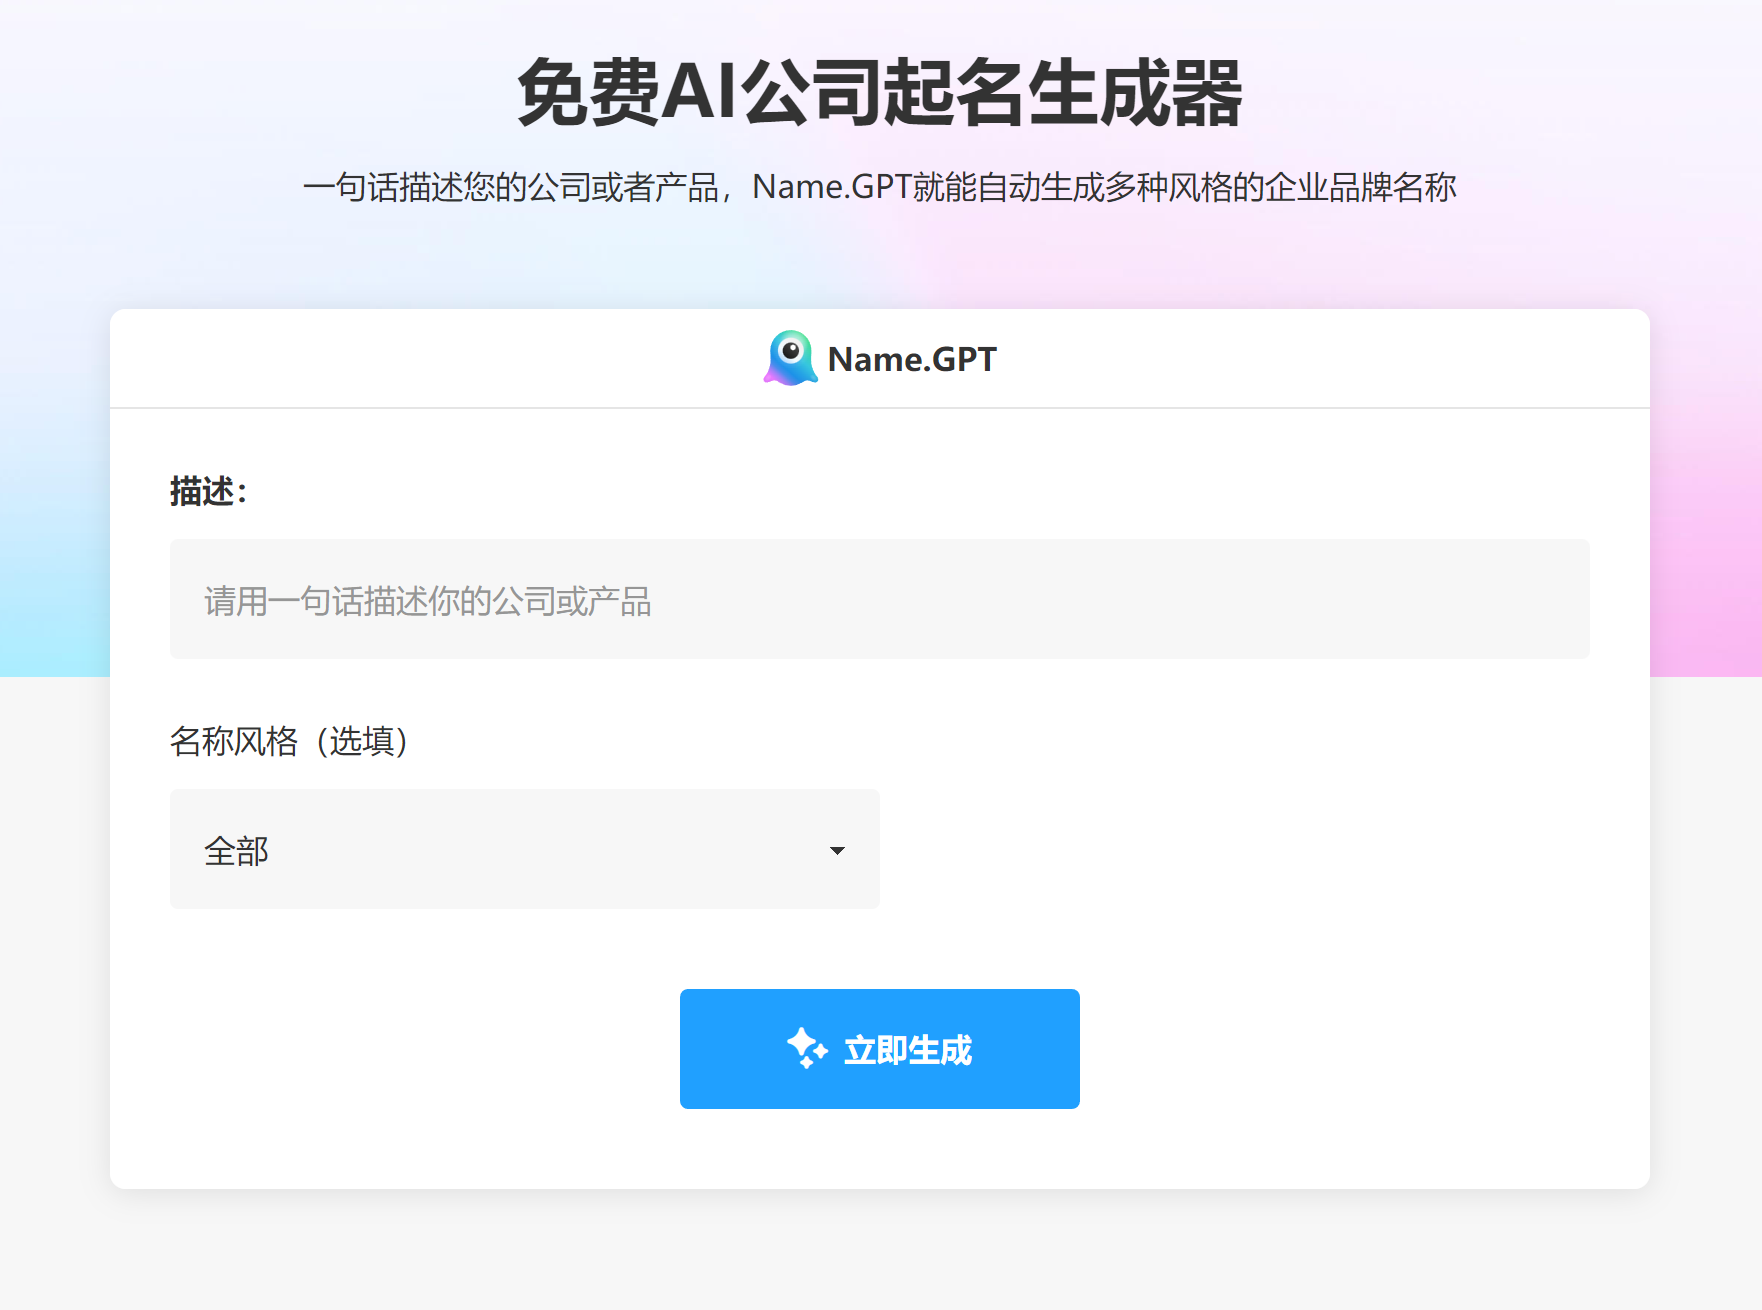Click the dropdown arrow beside 全部

click(837, 851)
